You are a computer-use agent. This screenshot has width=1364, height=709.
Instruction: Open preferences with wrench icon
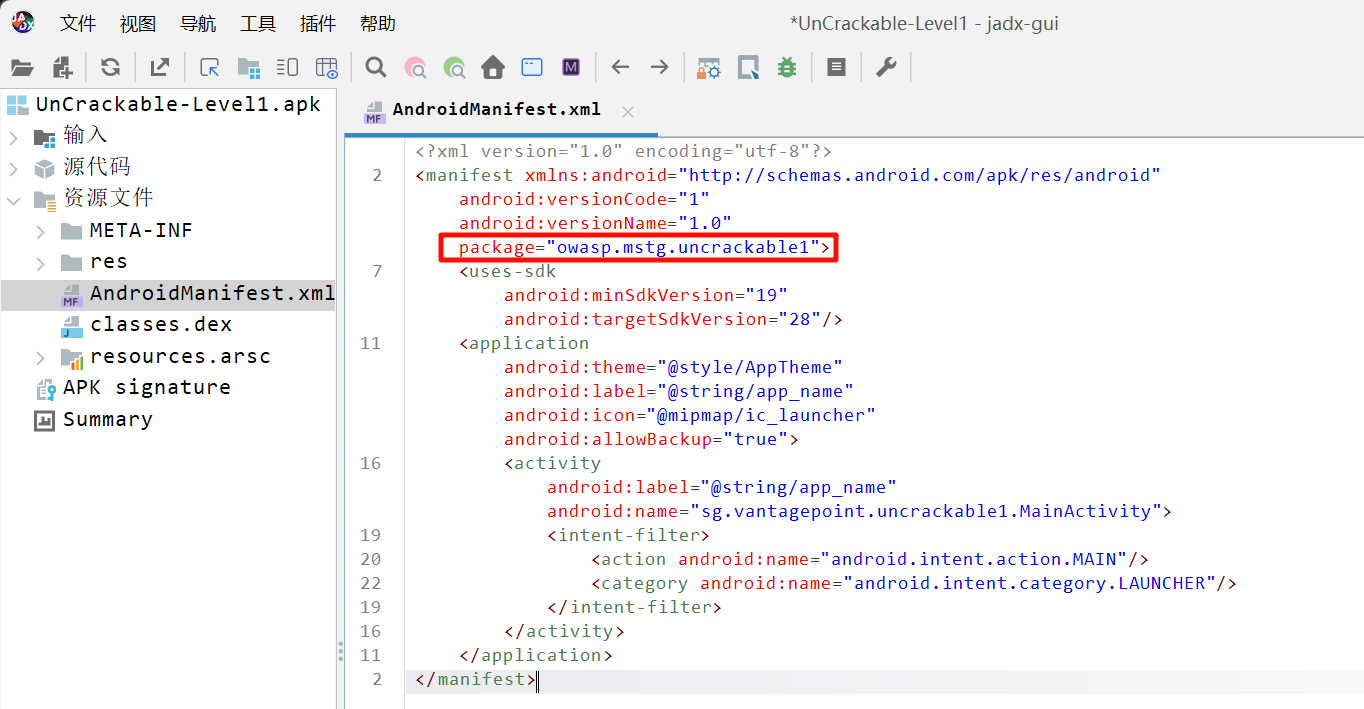(x=886, y=68)
